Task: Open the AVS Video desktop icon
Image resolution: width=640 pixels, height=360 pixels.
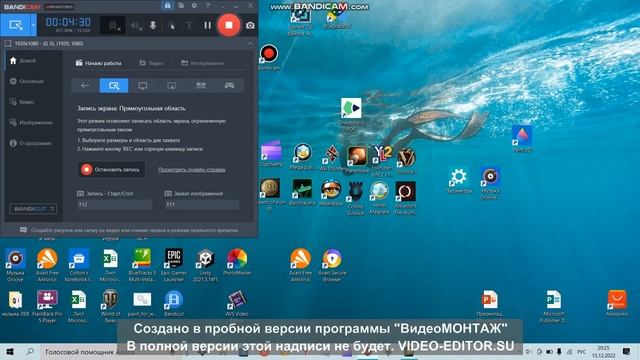Action: pyautogui.click(x=237, y=303)
